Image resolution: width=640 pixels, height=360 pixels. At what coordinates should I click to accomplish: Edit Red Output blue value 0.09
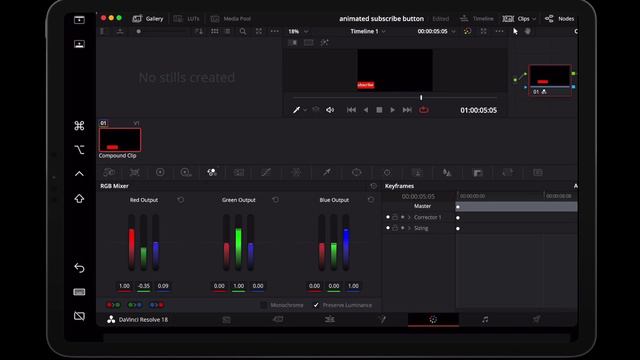pos(163,286)
